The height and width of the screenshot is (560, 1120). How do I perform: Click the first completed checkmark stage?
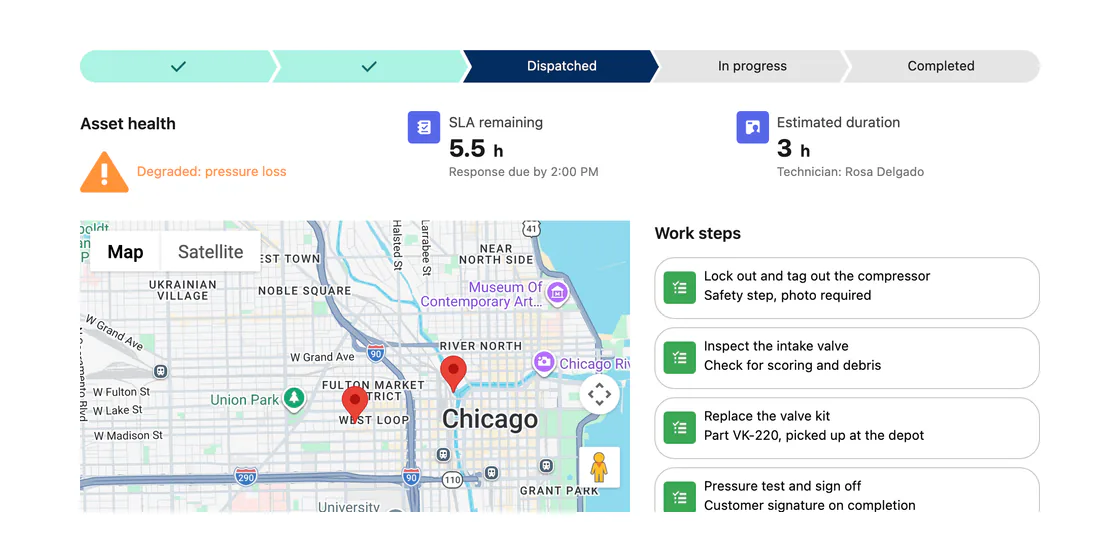178,66
